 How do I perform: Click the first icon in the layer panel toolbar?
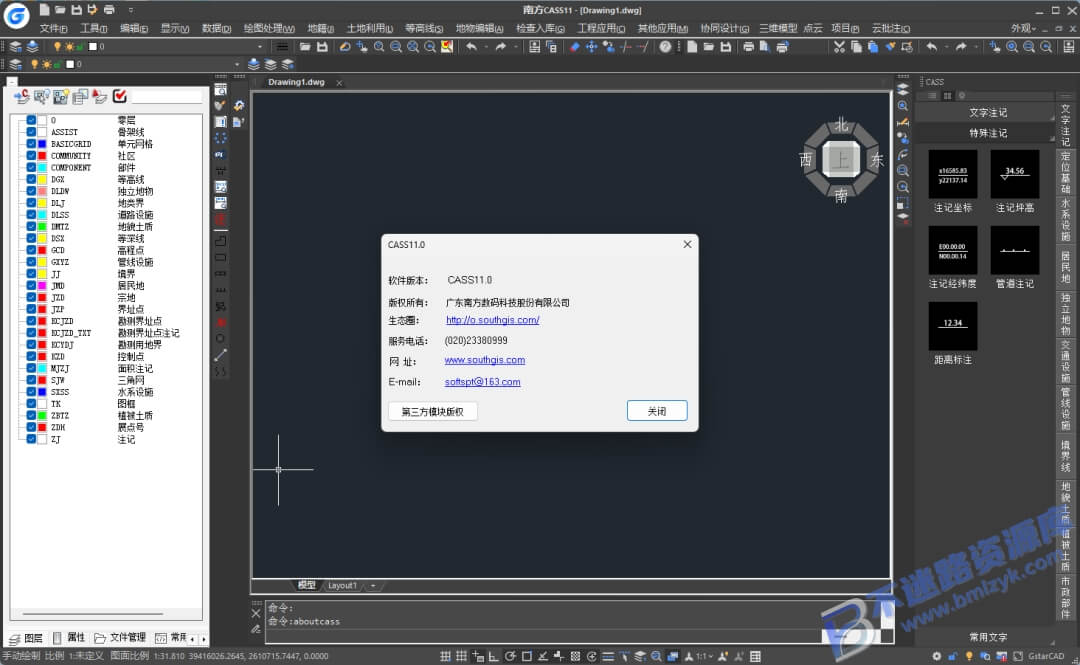(21, 96)
